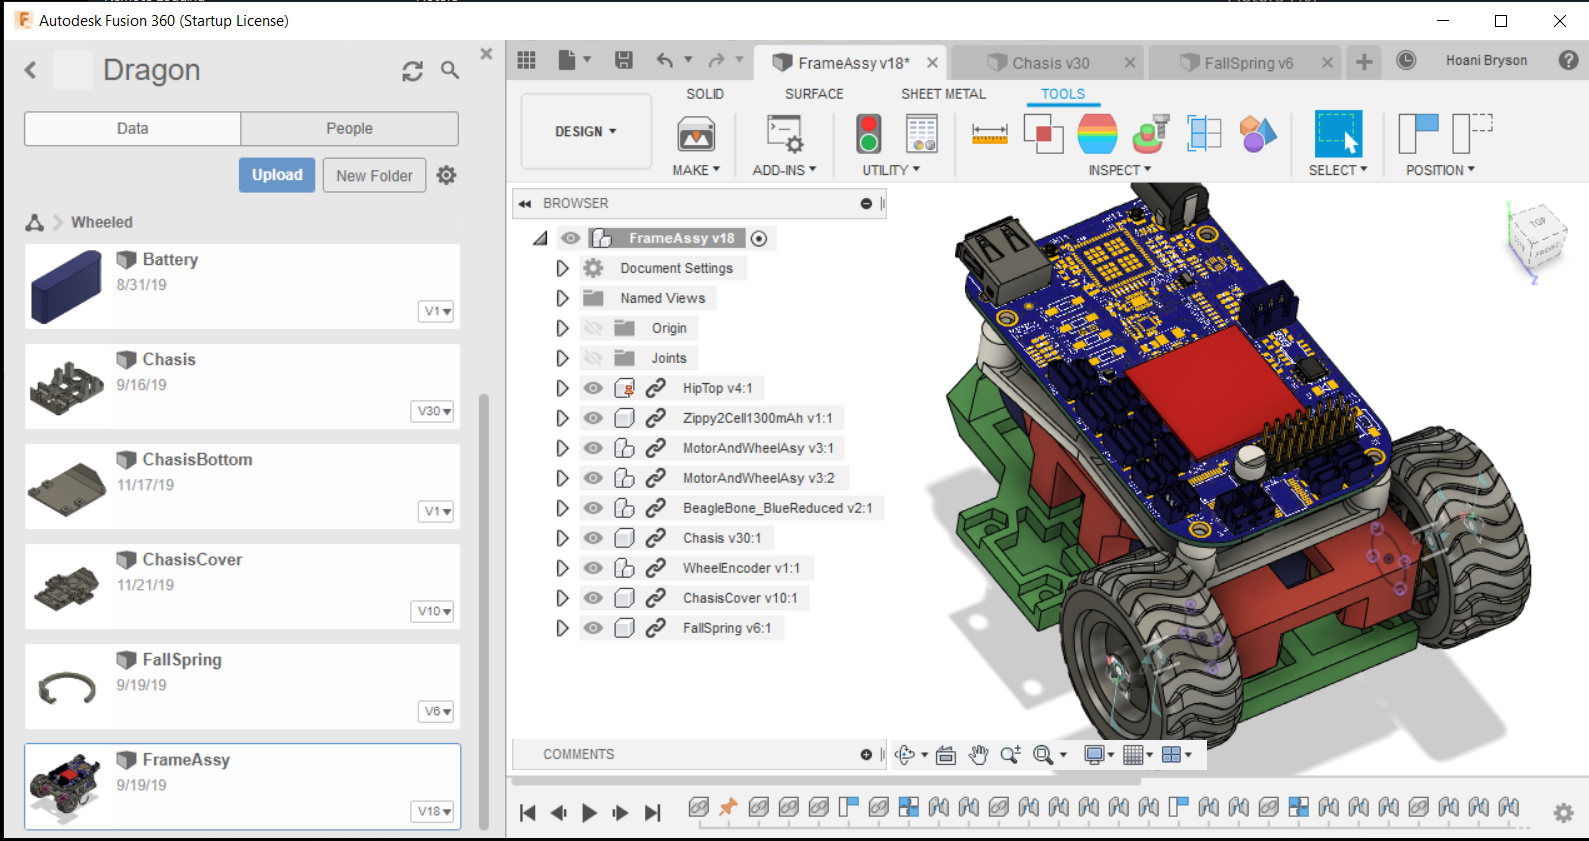Toggle the data panel grid icon

pos(527,60)
